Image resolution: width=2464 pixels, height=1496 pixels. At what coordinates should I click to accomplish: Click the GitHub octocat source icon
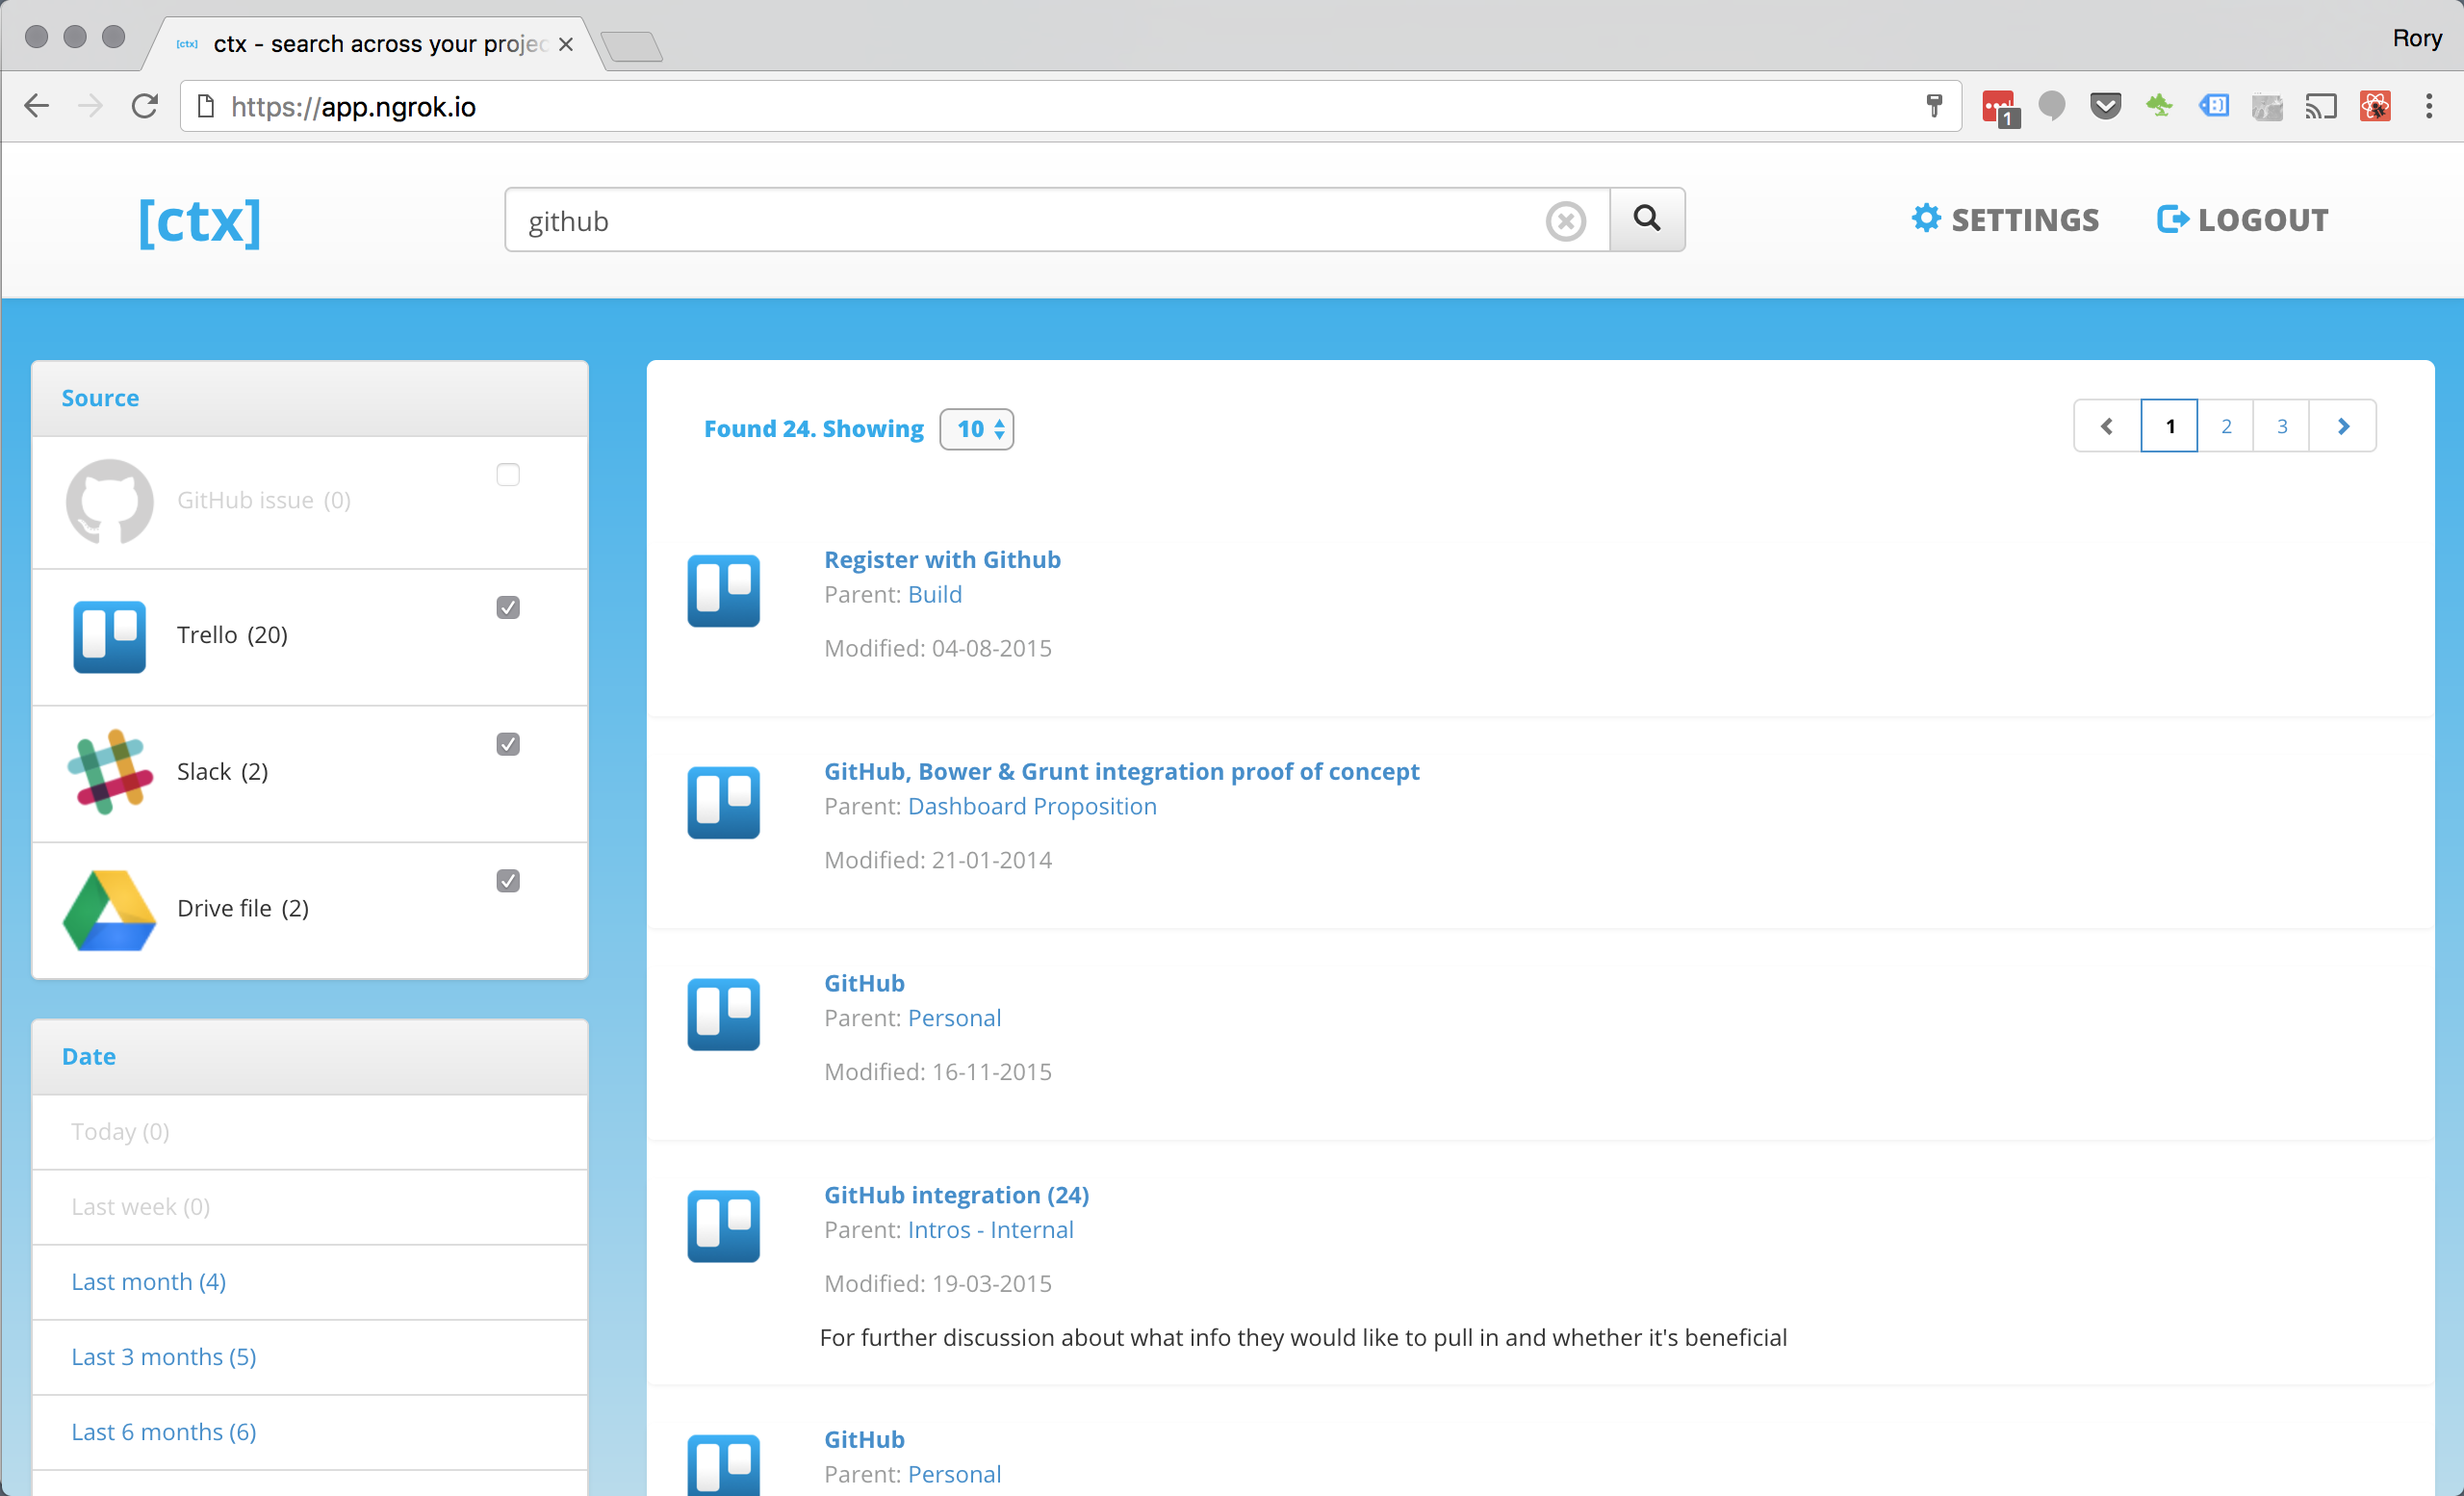(110, 501)
